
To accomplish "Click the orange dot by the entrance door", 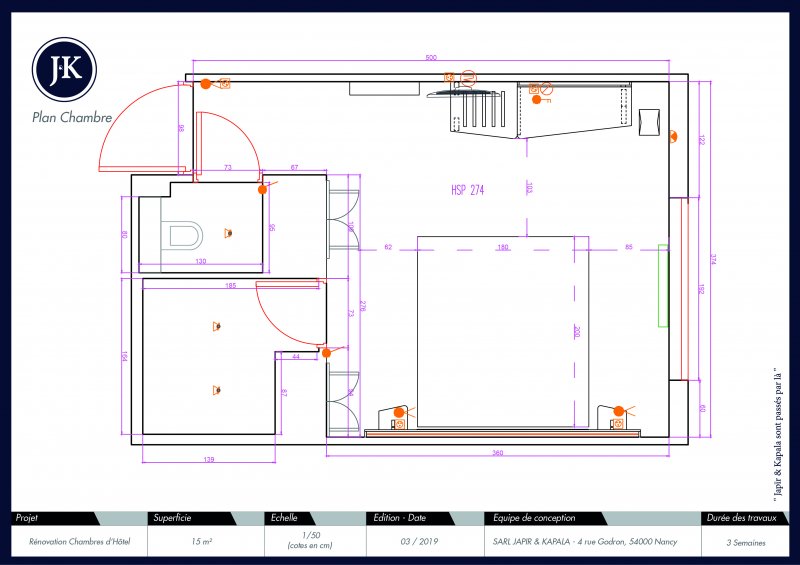I will tap(206, 84).
